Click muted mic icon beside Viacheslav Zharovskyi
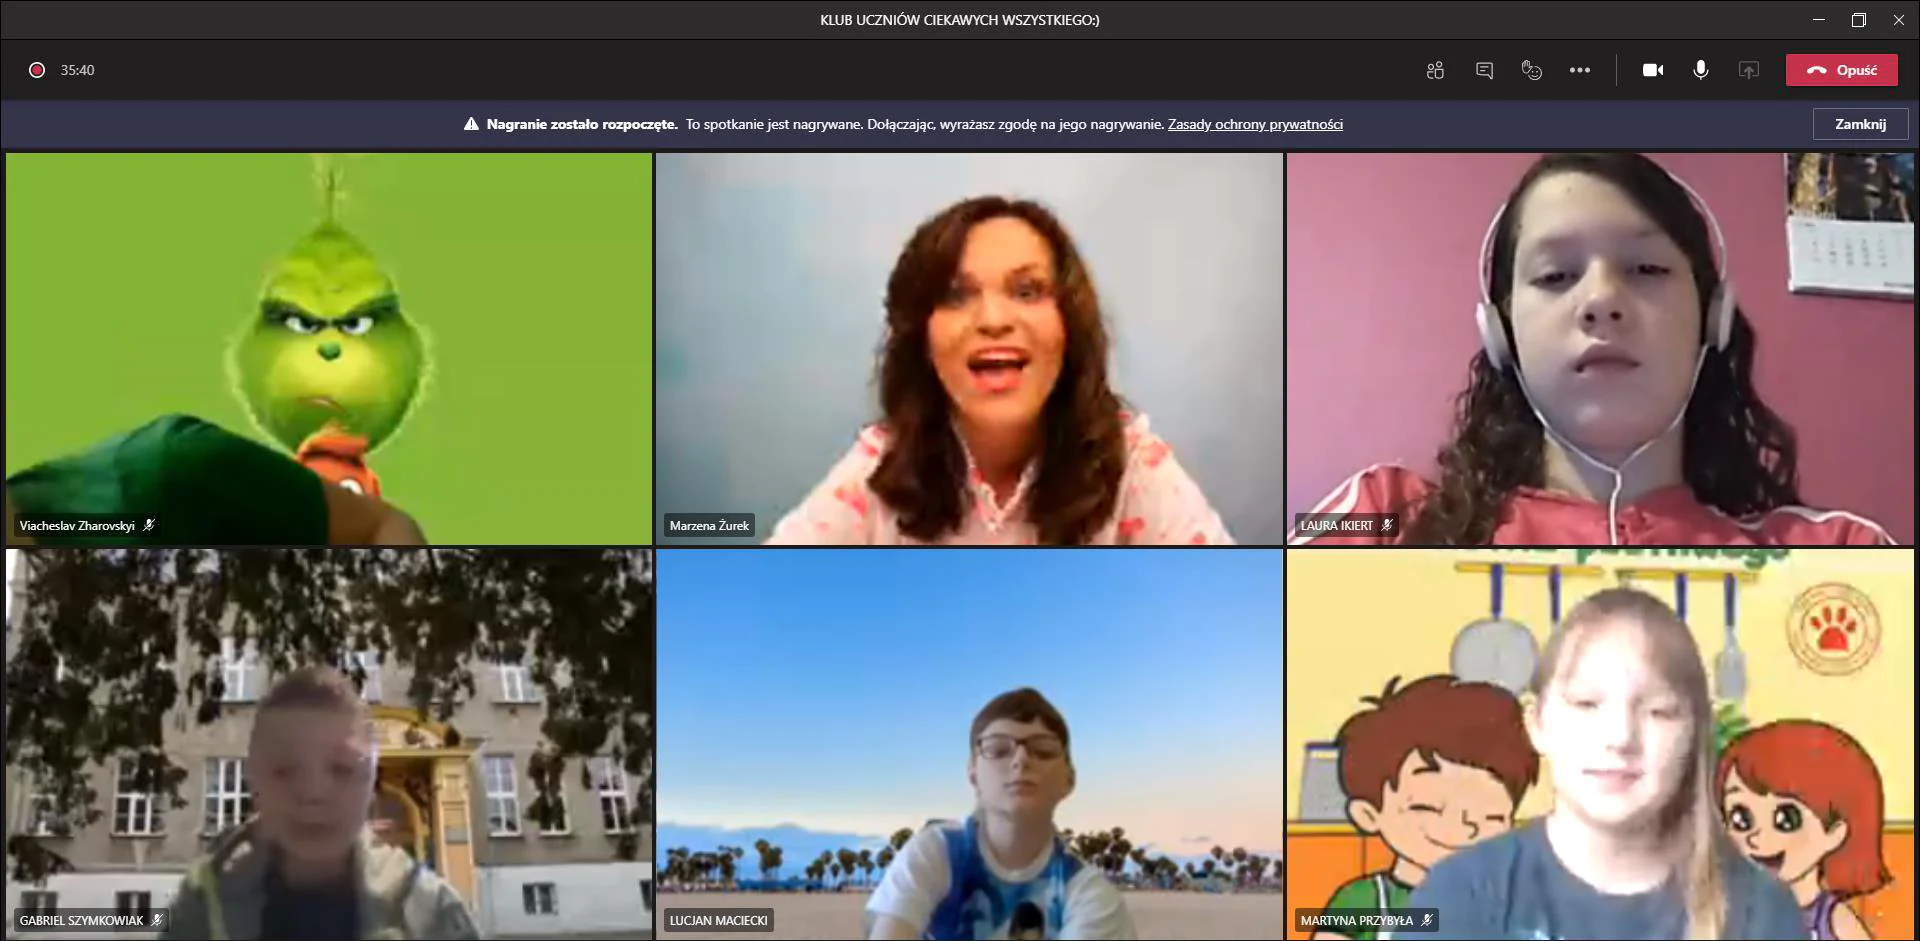Viewport: 1920px width, 941px height. point(149,525)
